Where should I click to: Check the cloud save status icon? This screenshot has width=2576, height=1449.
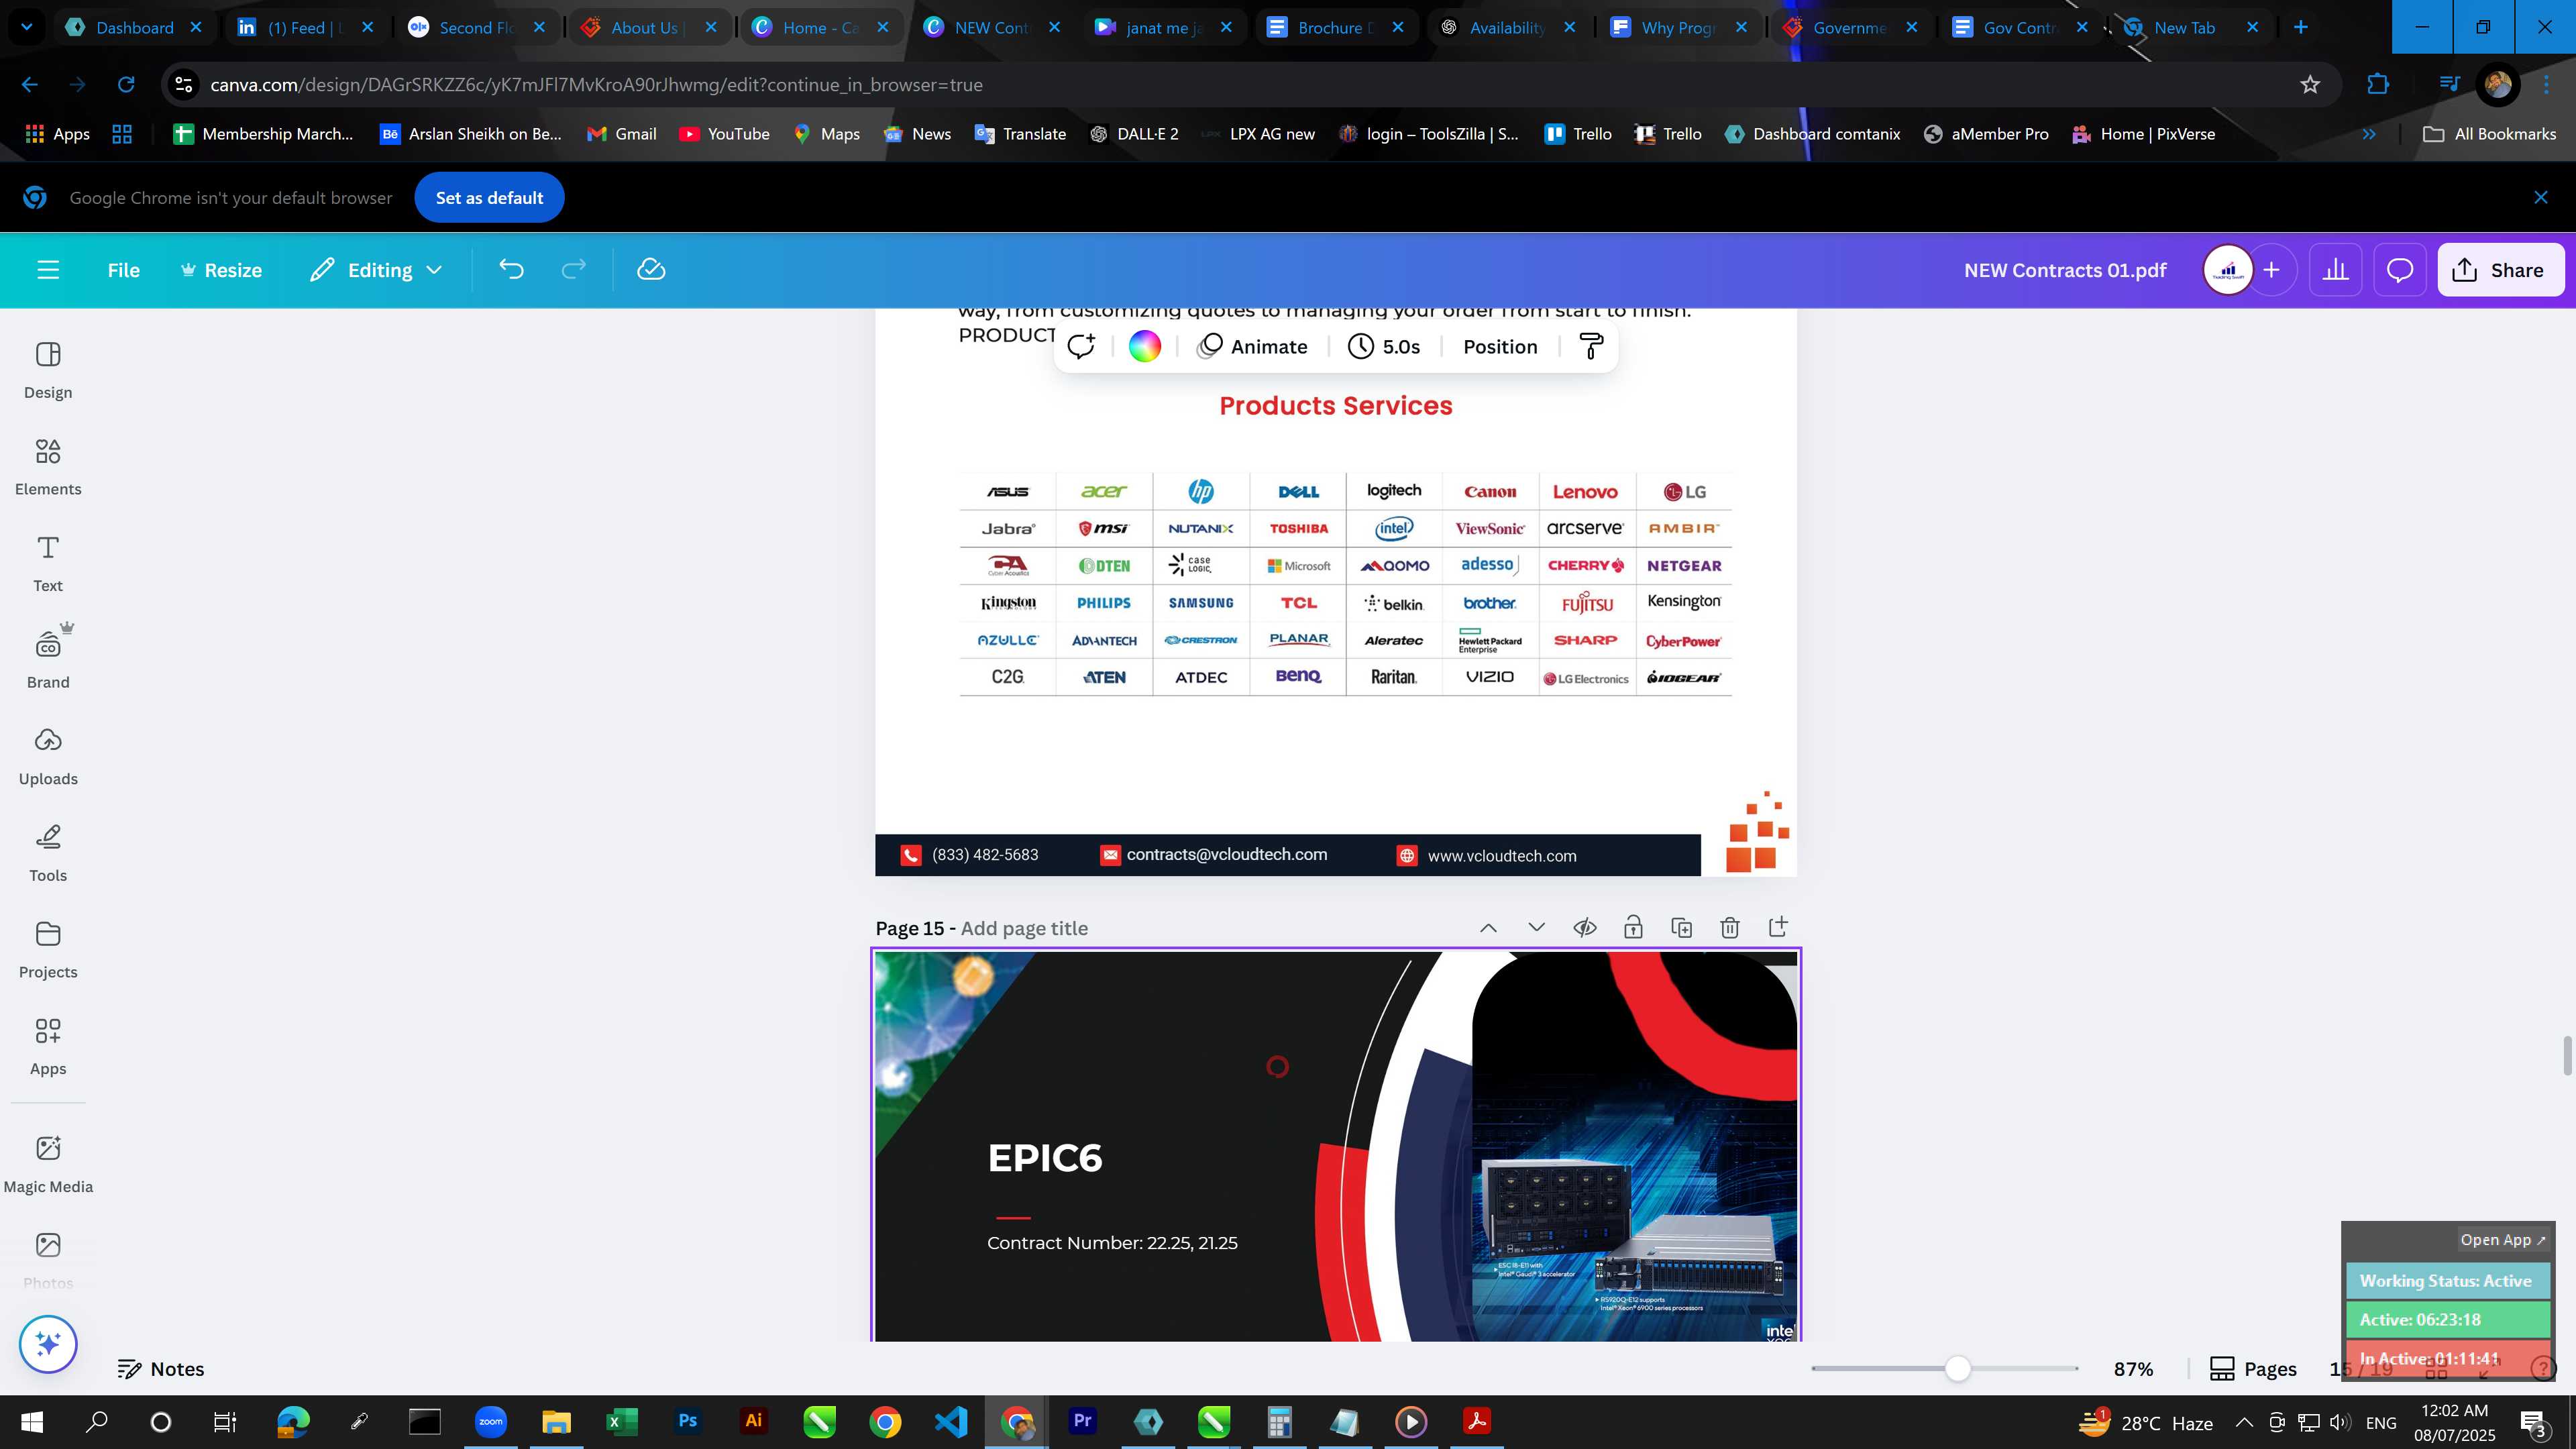coord(651,270)
